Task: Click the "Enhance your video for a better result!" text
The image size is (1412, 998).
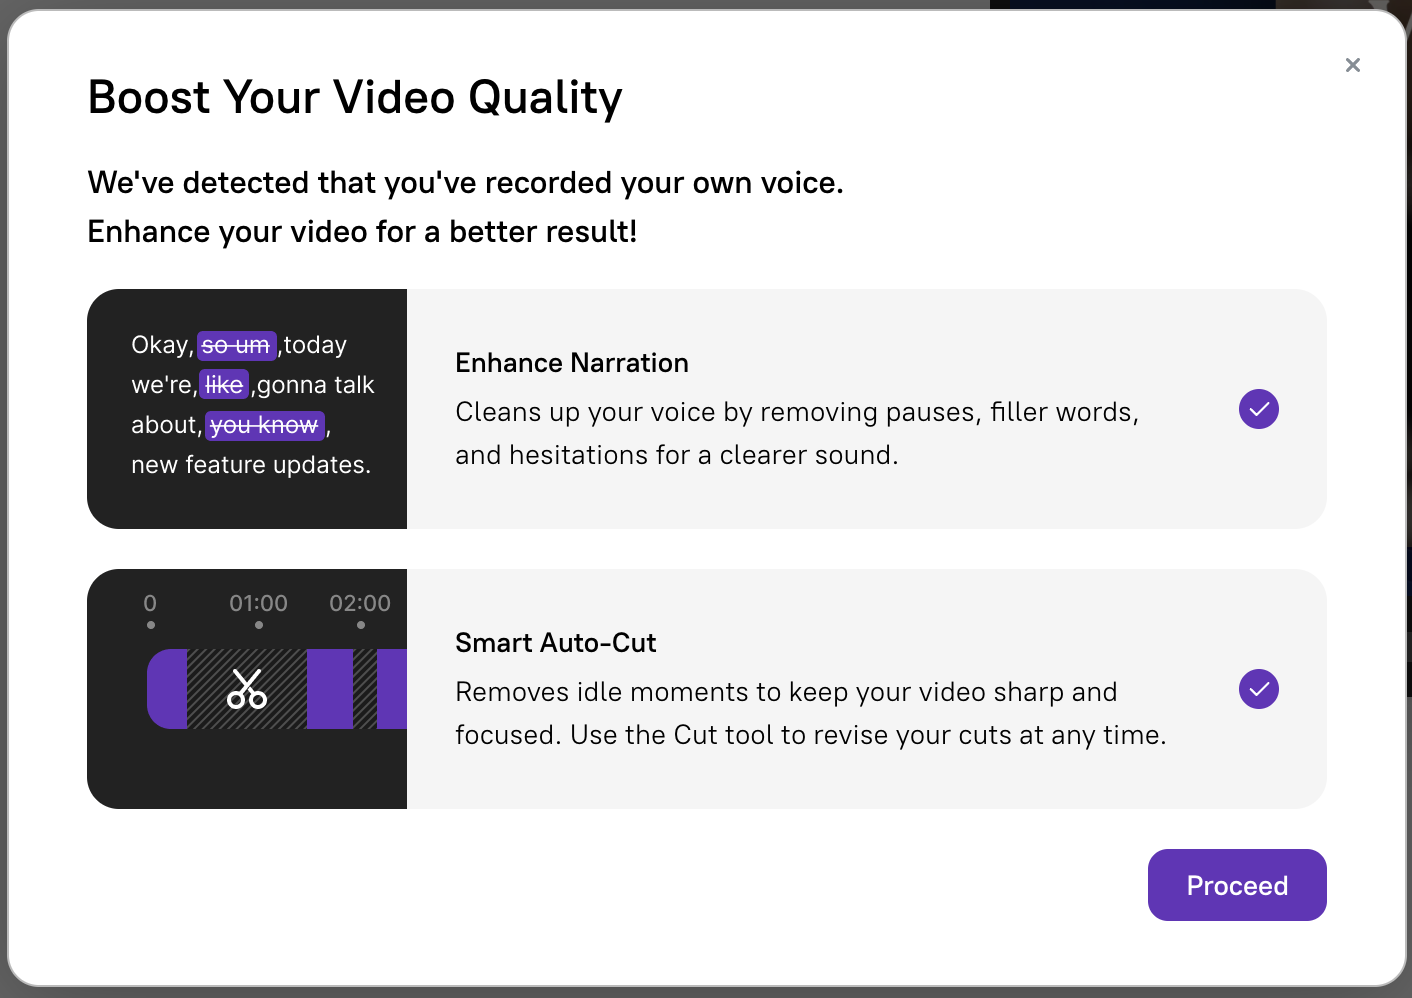Action: pyautogui.click(x=362, y=232)
